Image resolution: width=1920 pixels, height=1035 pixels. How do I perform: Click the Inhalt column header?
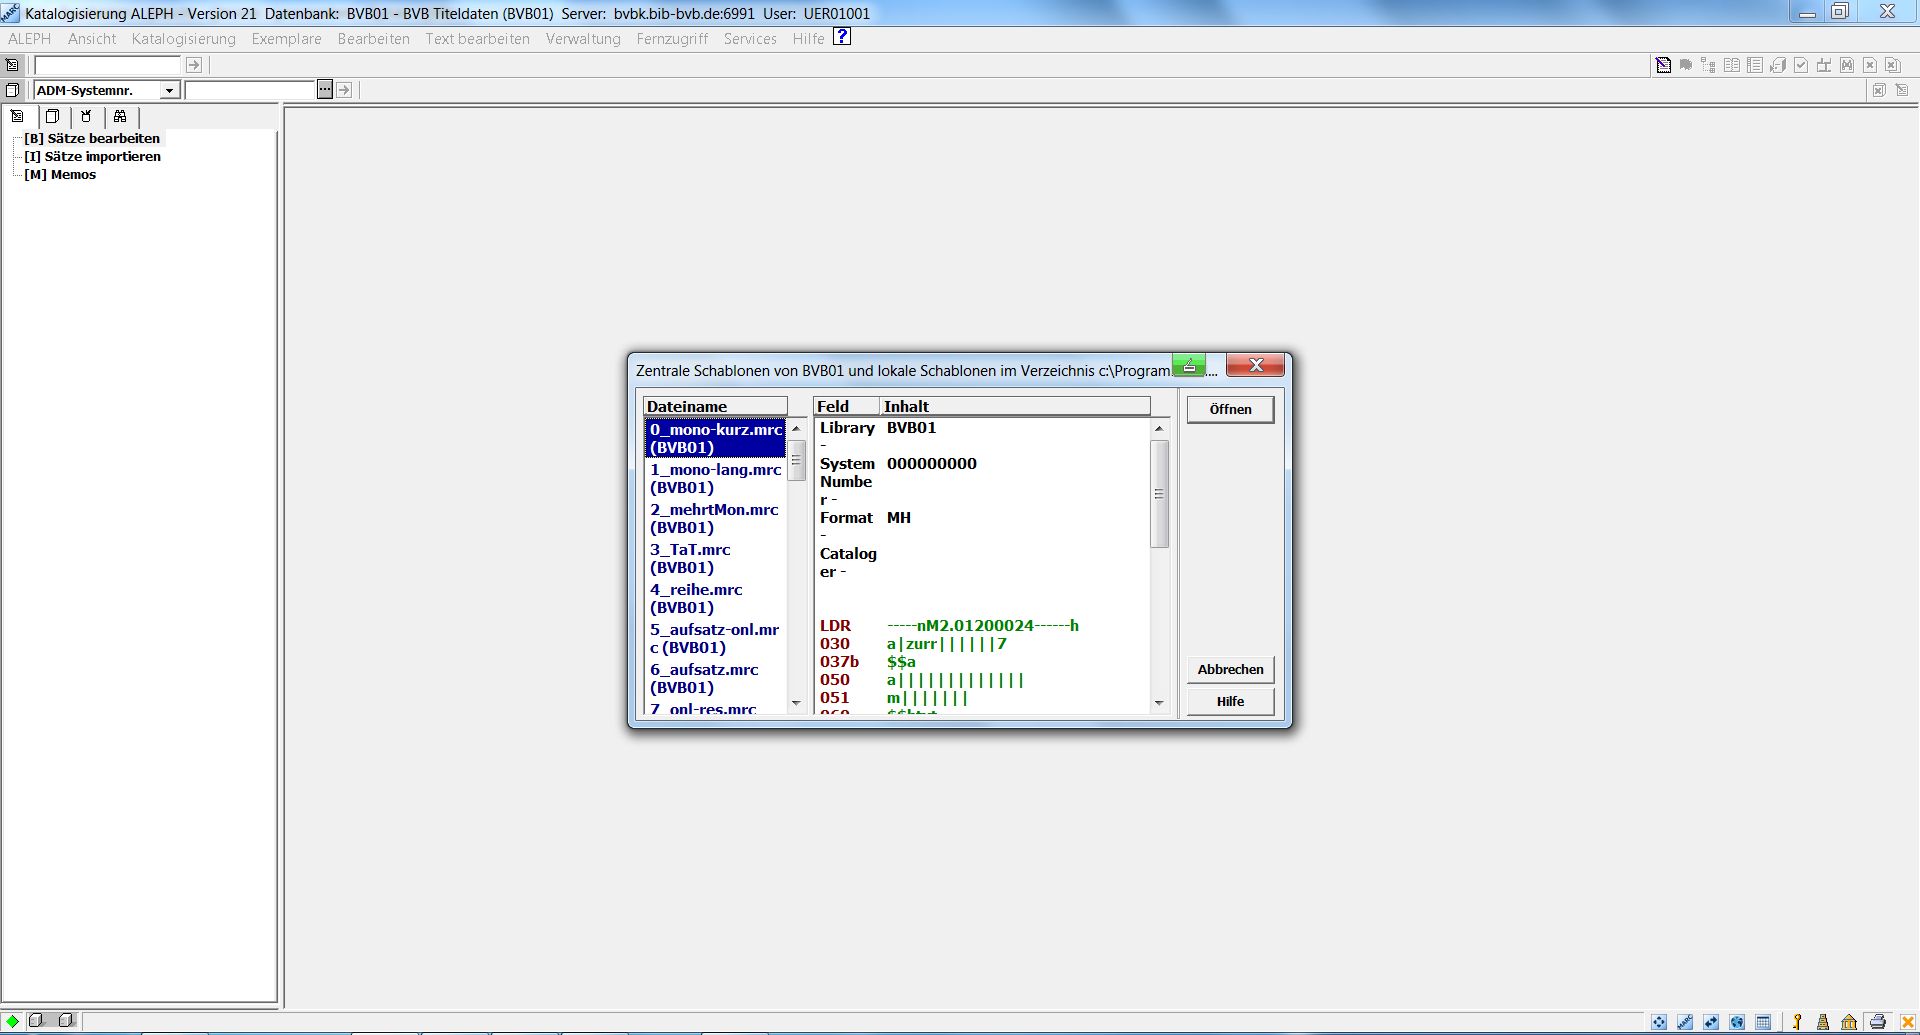click(1014, 406)
